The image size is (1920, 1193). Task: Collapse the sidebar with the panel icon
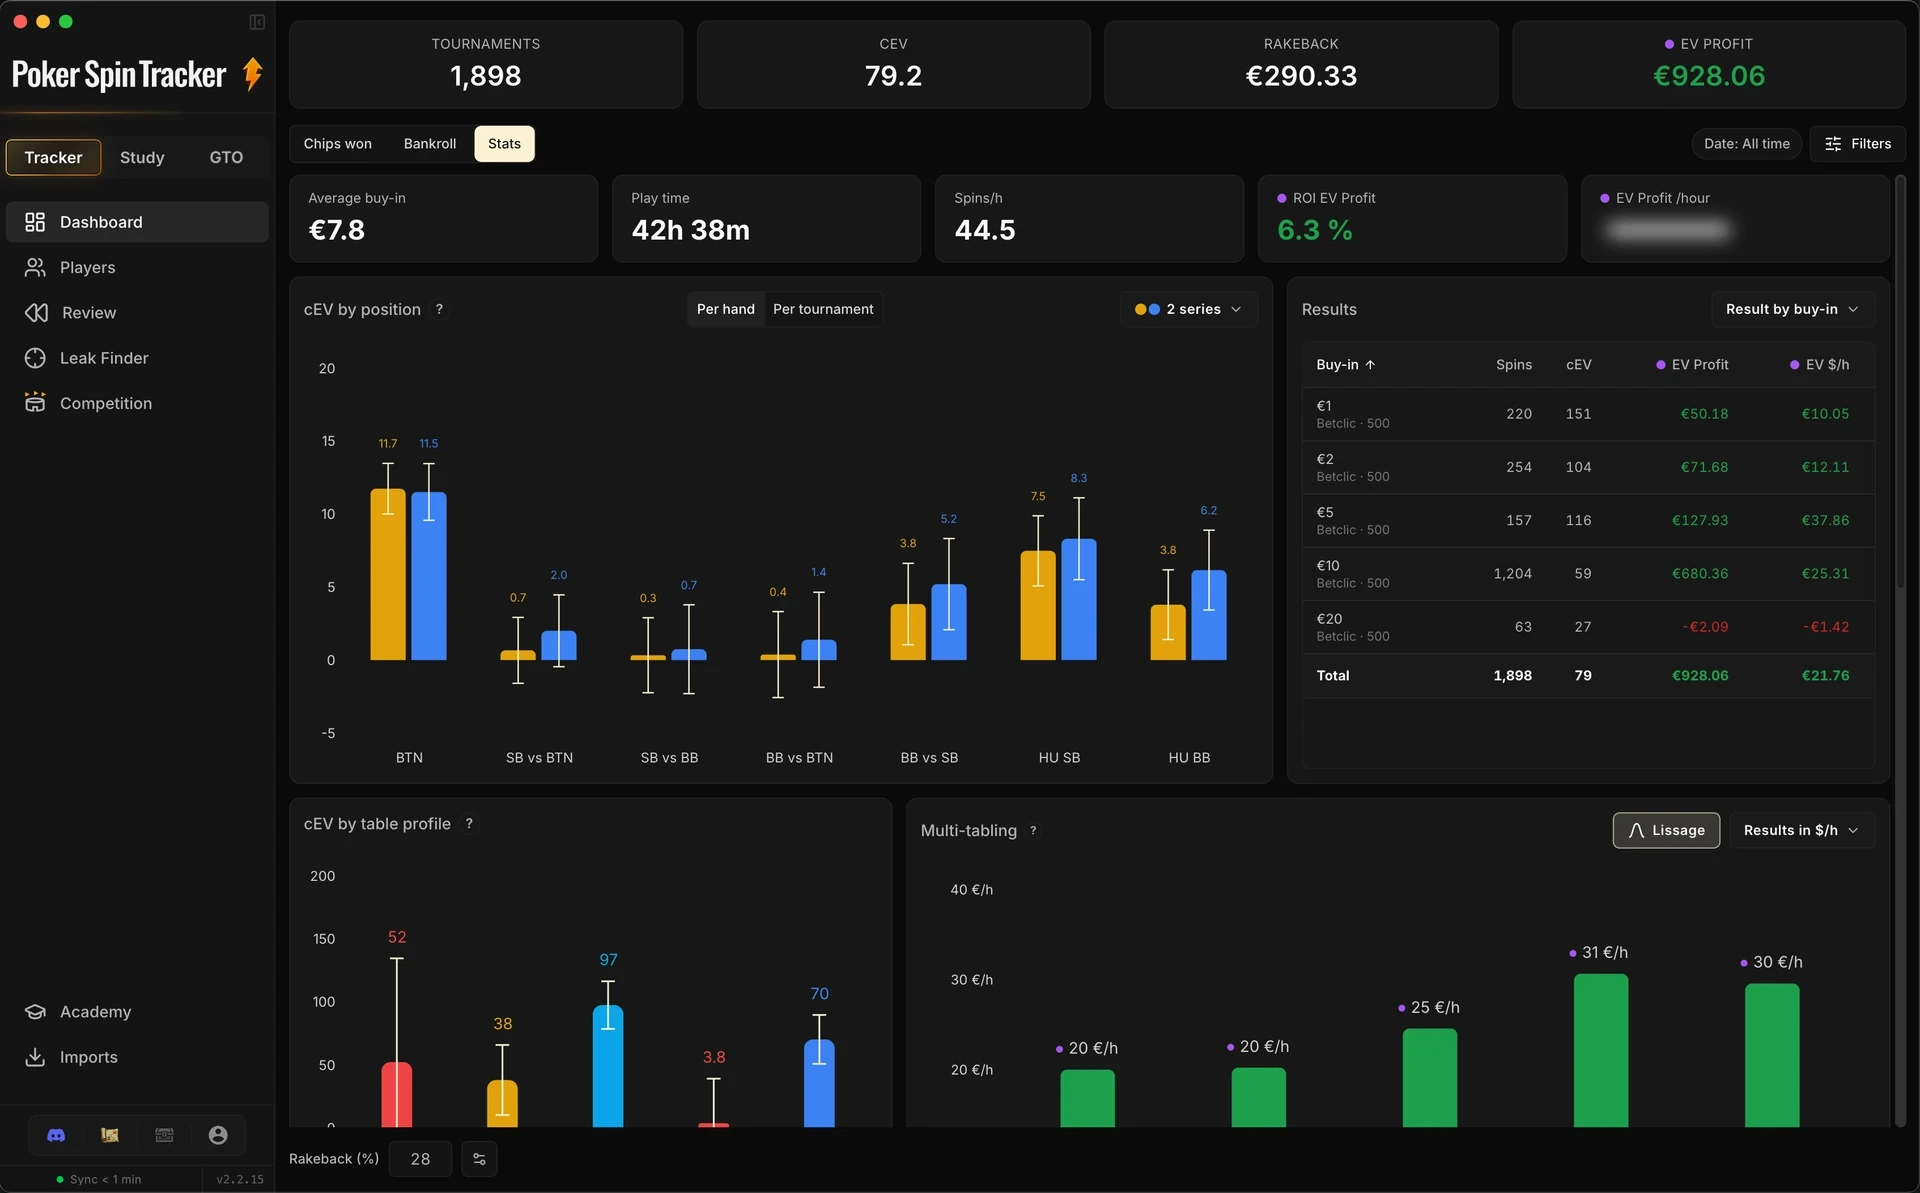point(257,22)
